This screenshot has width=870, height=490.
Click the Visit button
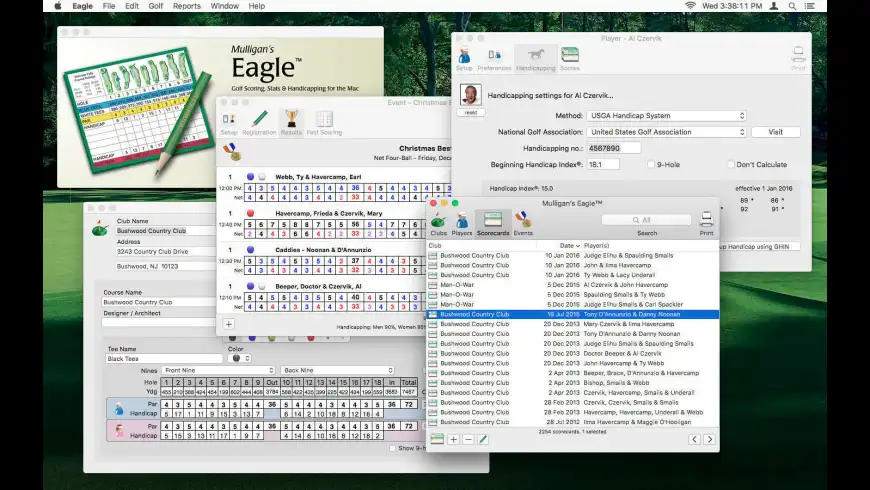(x=776, y=132)
